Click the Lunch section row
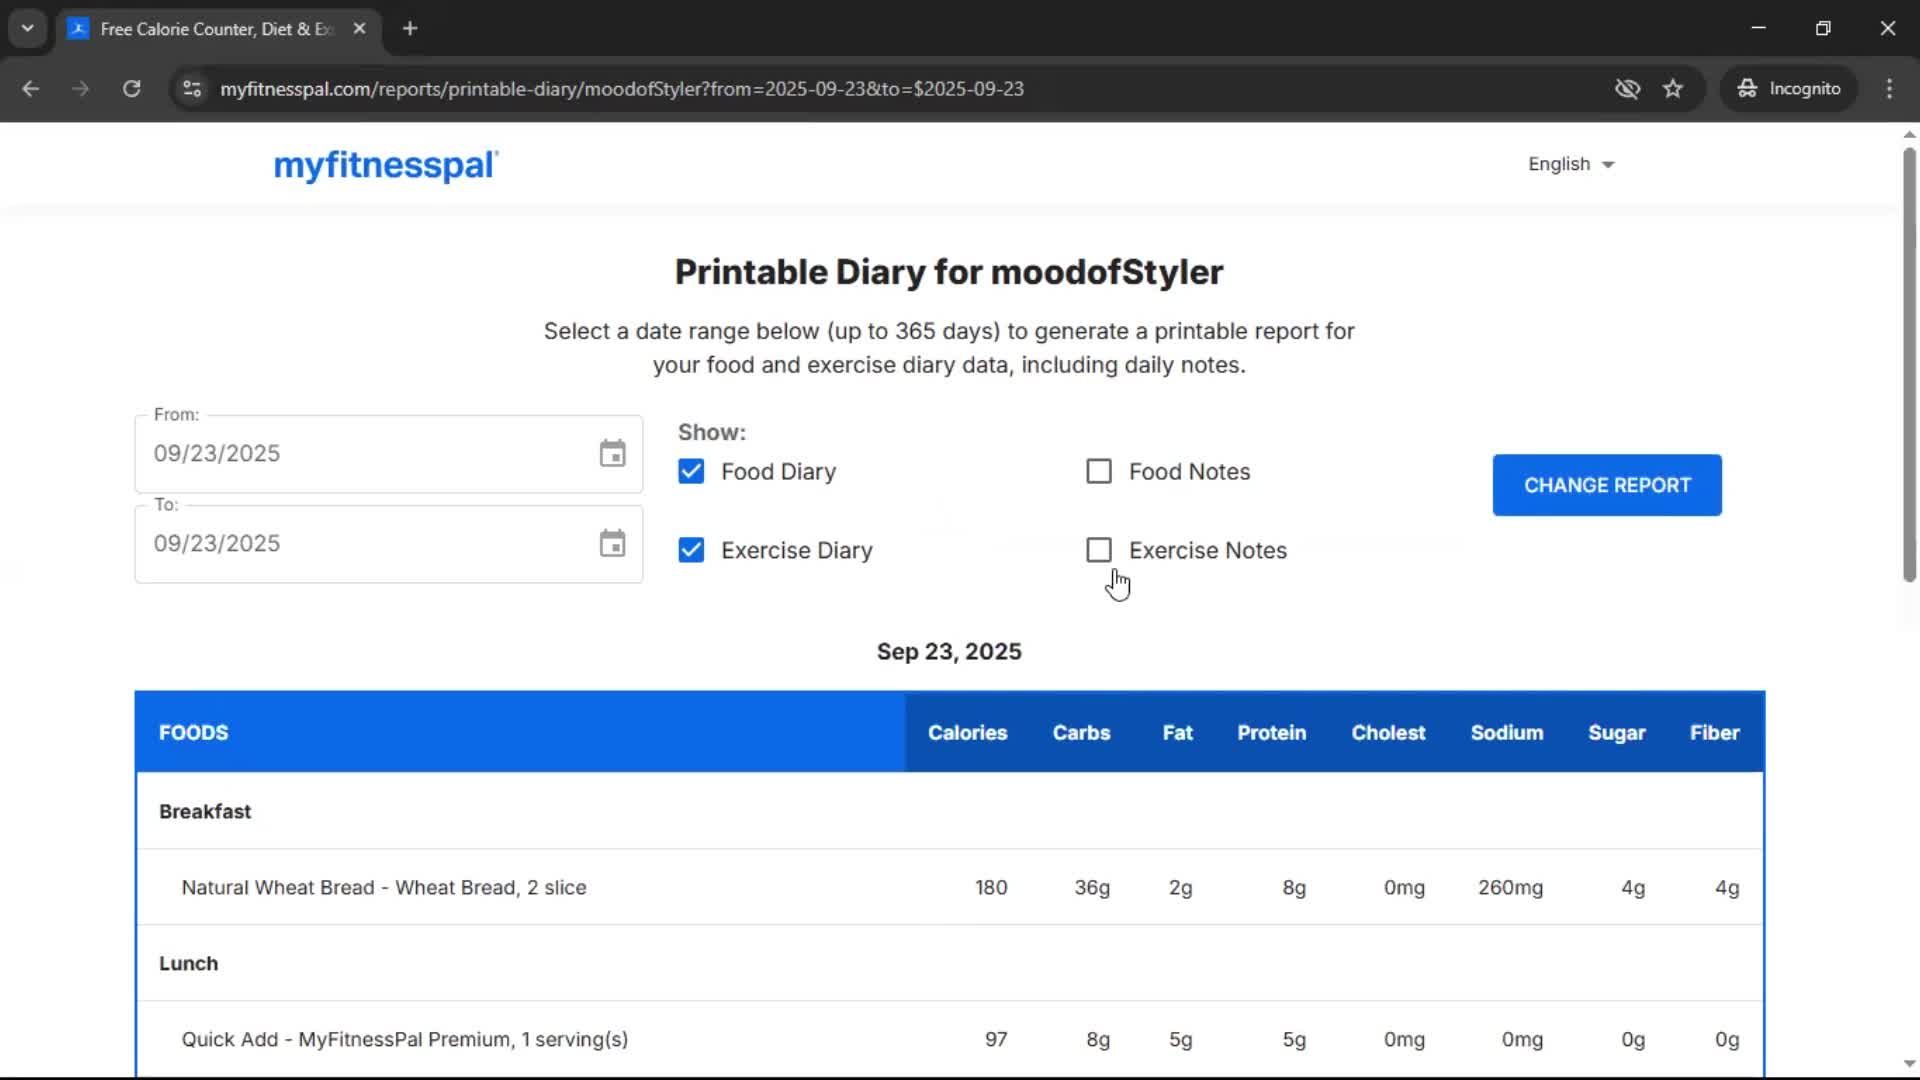The width and height of the screenshot is (1920, 1080). 949,963
